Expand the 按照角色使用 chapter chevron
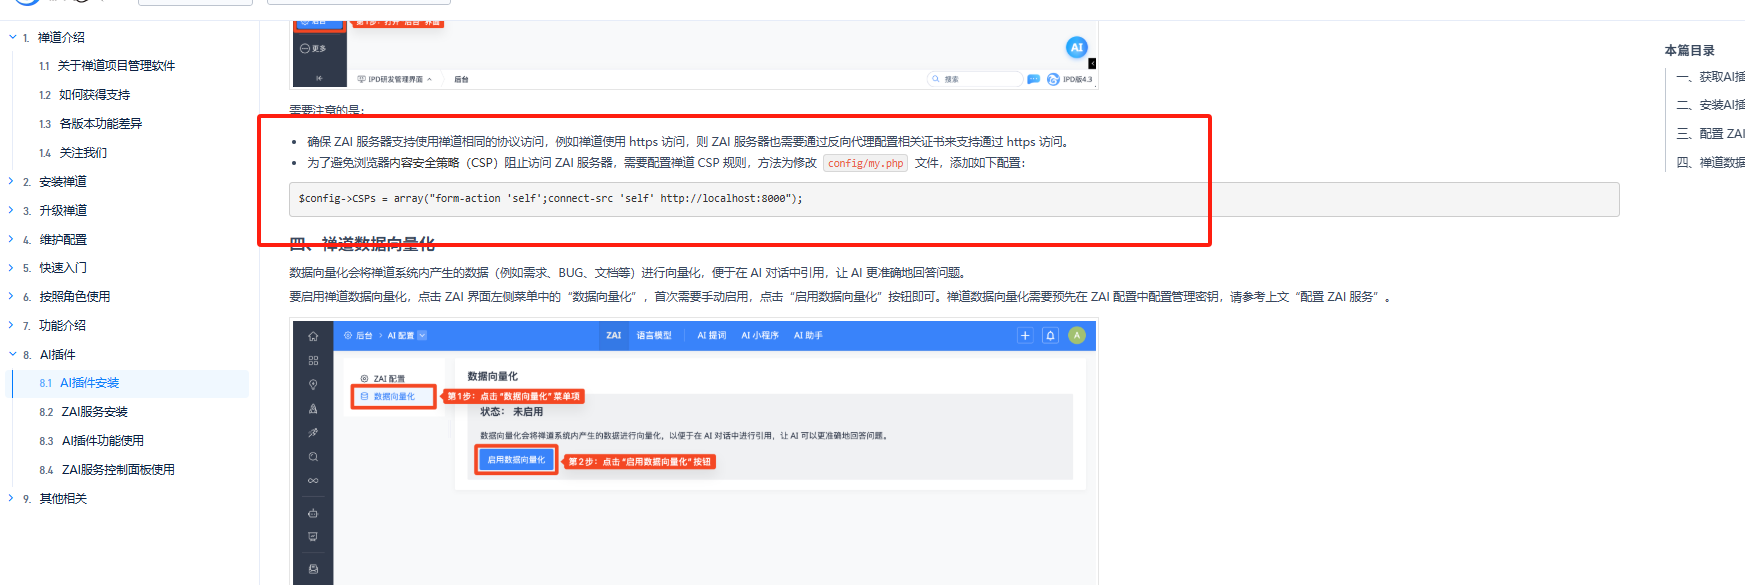 point(12,296)
